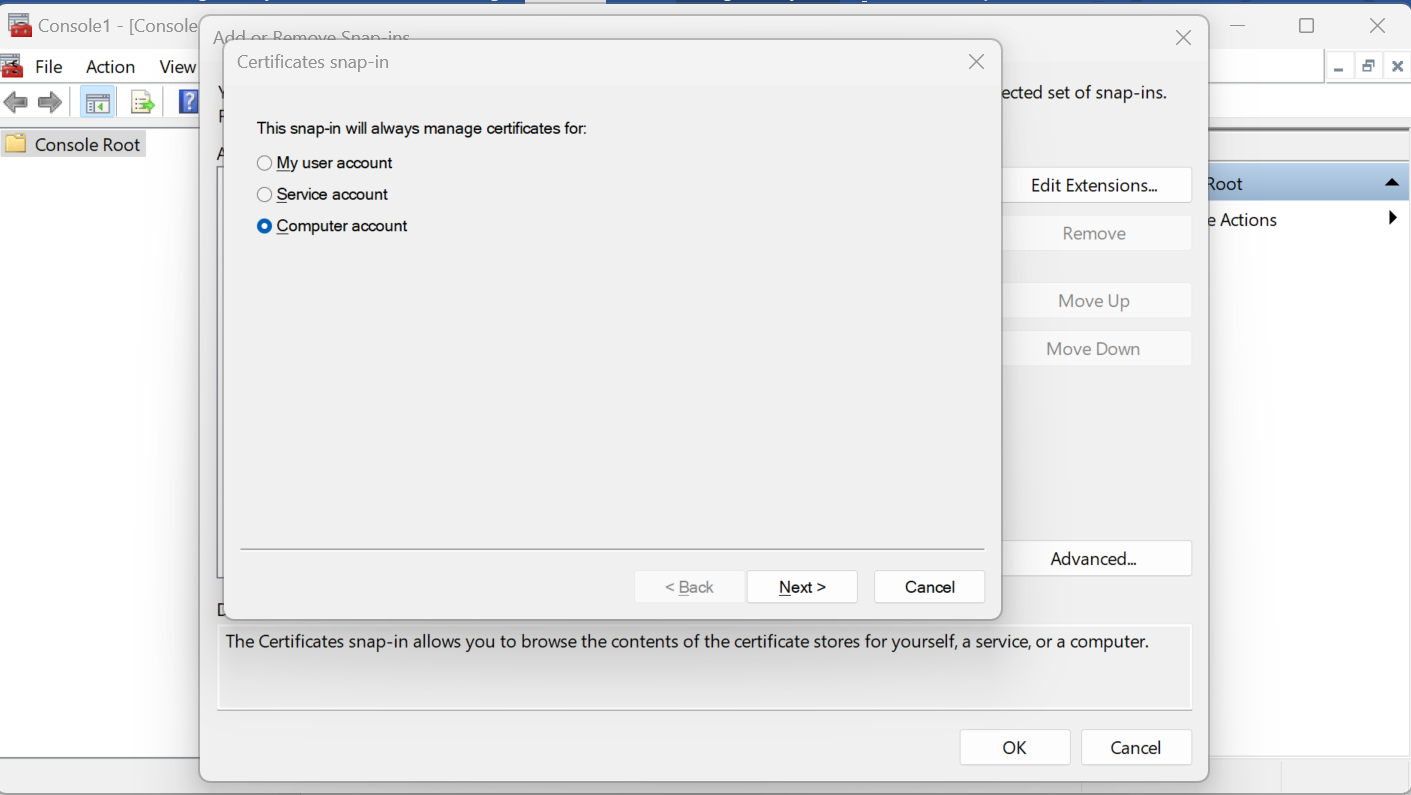The width and height of the screenshot is (1411, 795).
Task: Click the Next > button
Action: (x=802, y=587)
